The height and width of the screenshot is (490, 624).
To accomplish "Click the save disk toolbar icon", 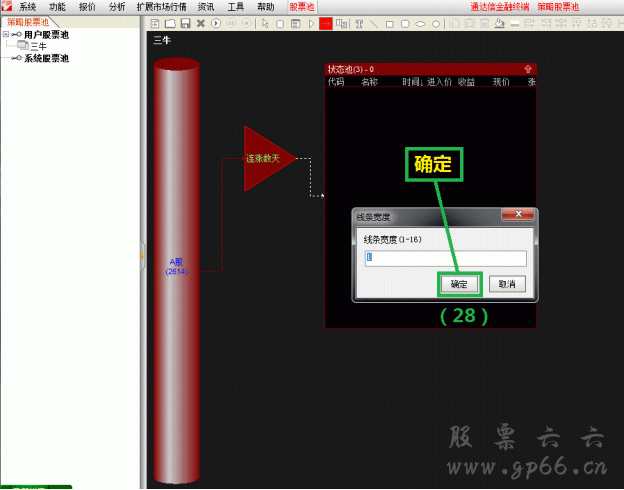I will (x=185, y=23).
